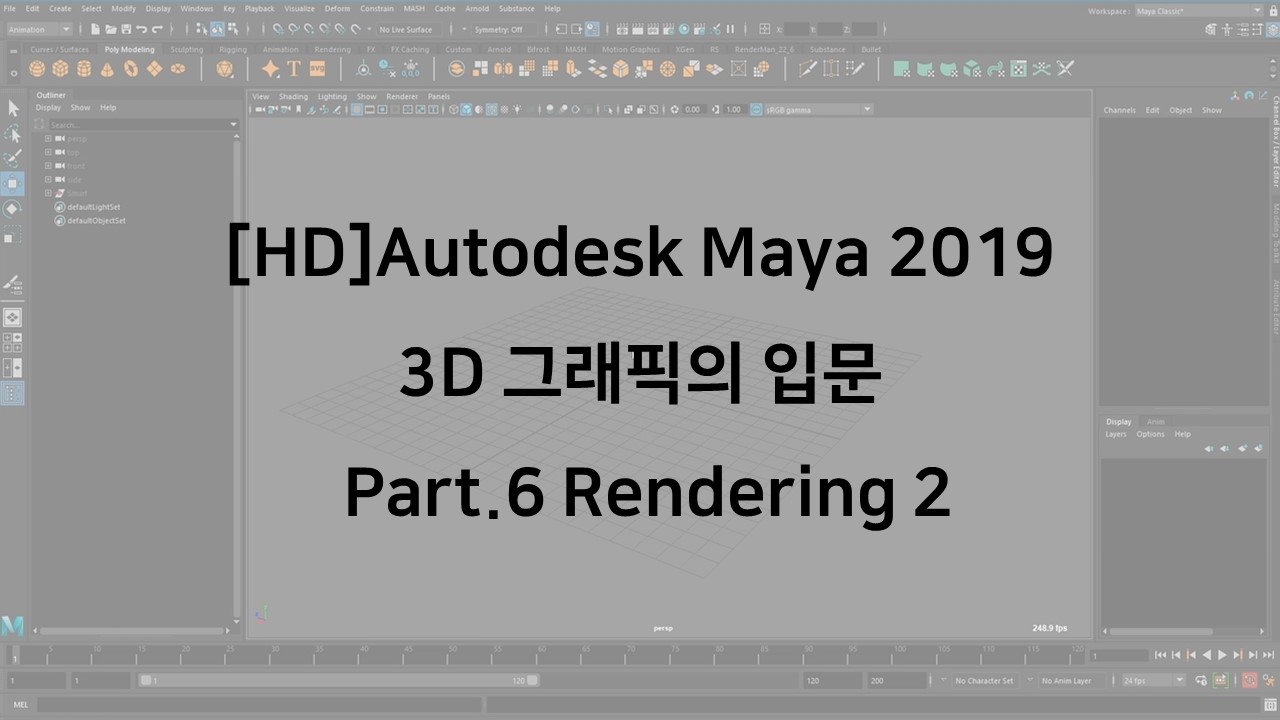The image size is (1280, 720).
Task: Click the Play backwards button
Action: [x=1207, y=655]
